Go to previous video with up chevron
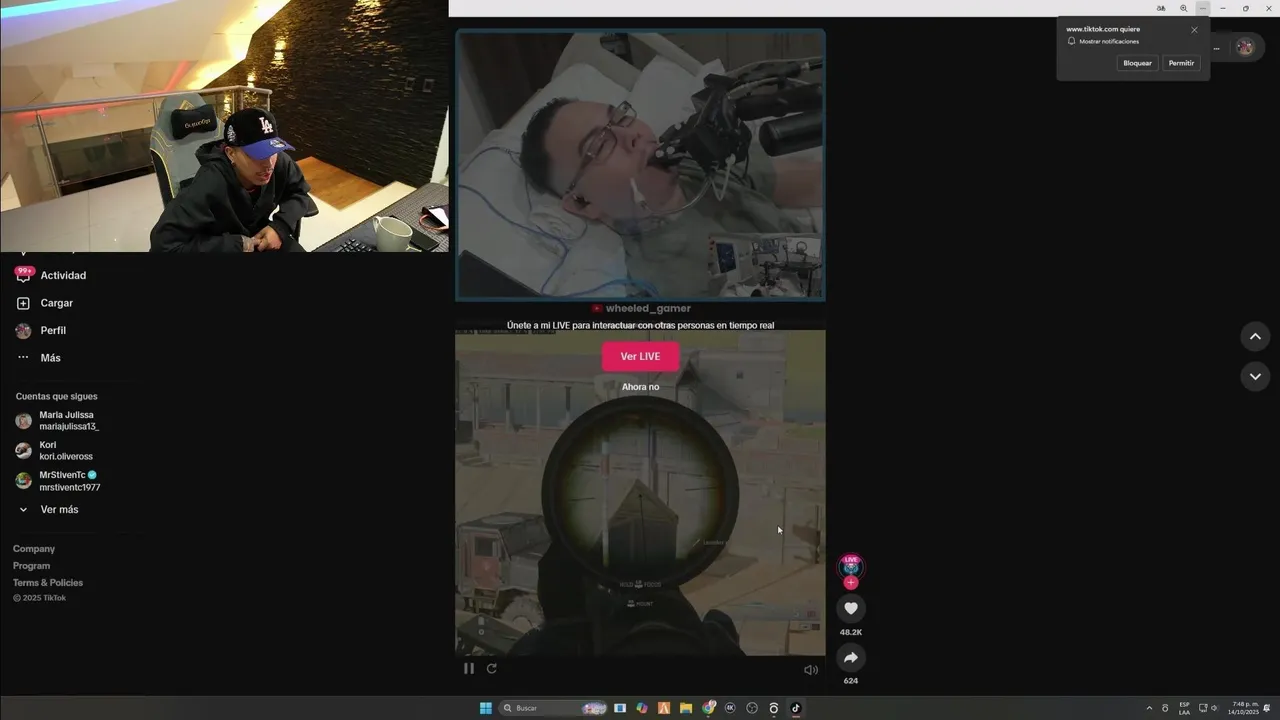Screen dimensions: 1280x720 coord(1255,337)
